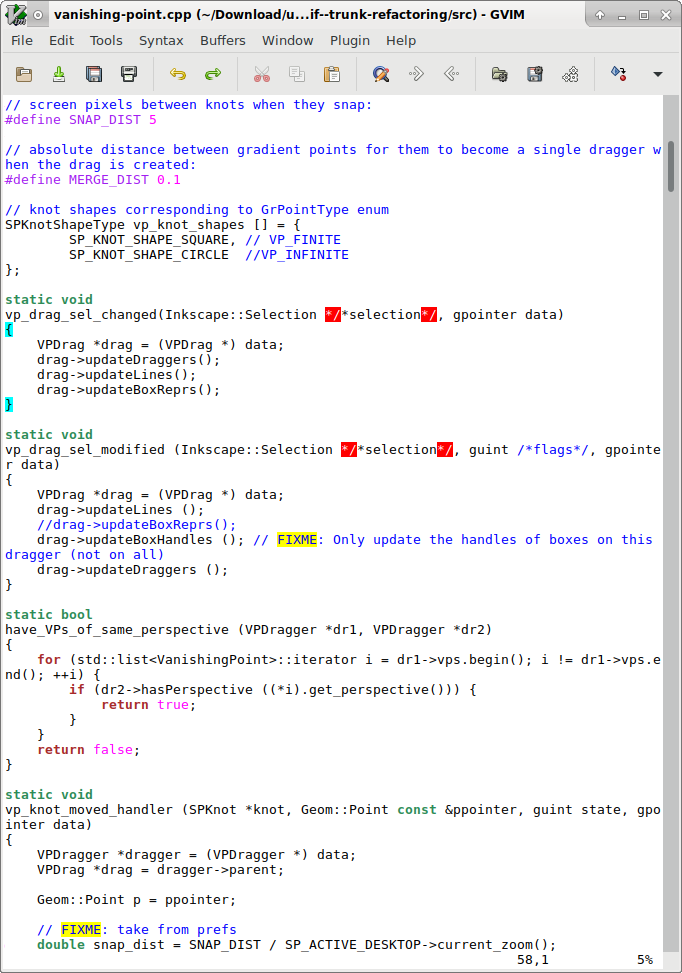The width and height of the screenshot is (682, 973).
Task: Expand the toolbar overflow arrow
Action: coord(658,74)
